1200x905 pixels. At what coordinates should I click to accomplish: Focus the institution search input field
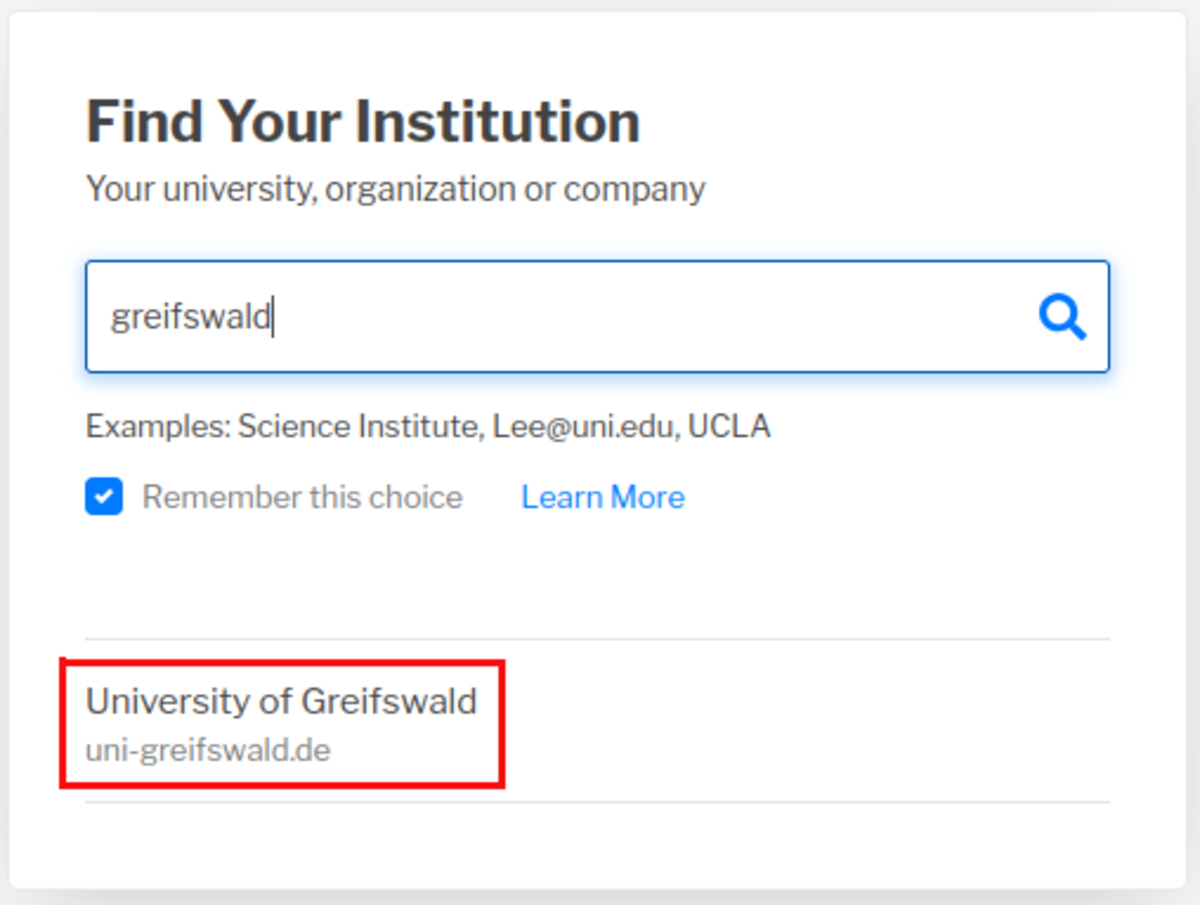(560, 317)
